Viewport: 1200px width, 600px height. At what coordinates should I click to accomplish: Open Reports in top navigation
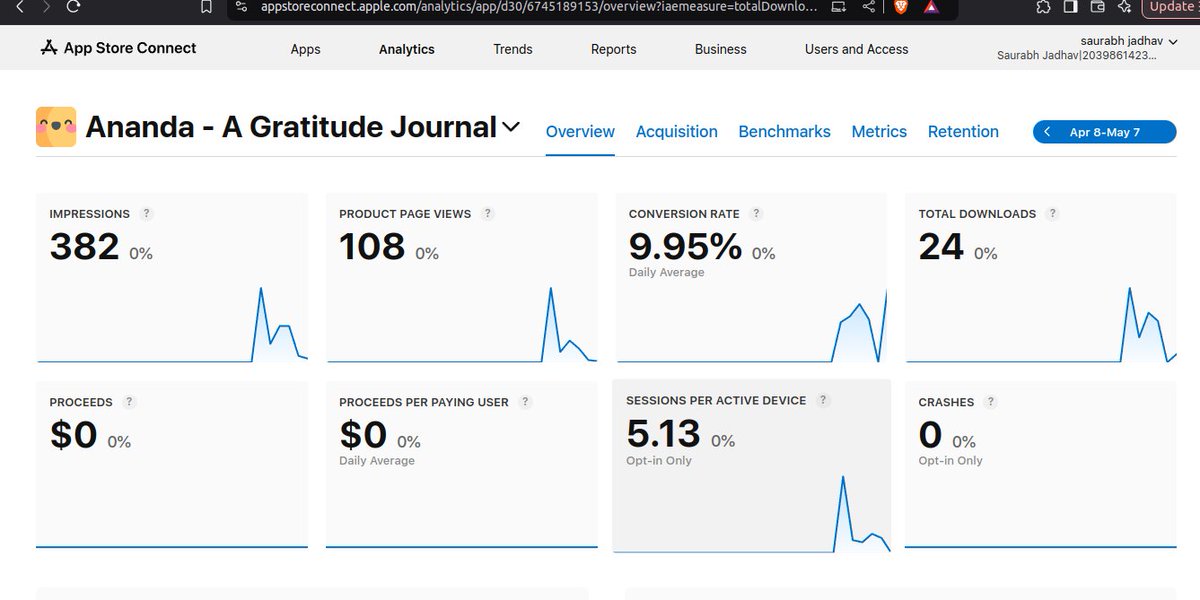[x=614, y=49]
